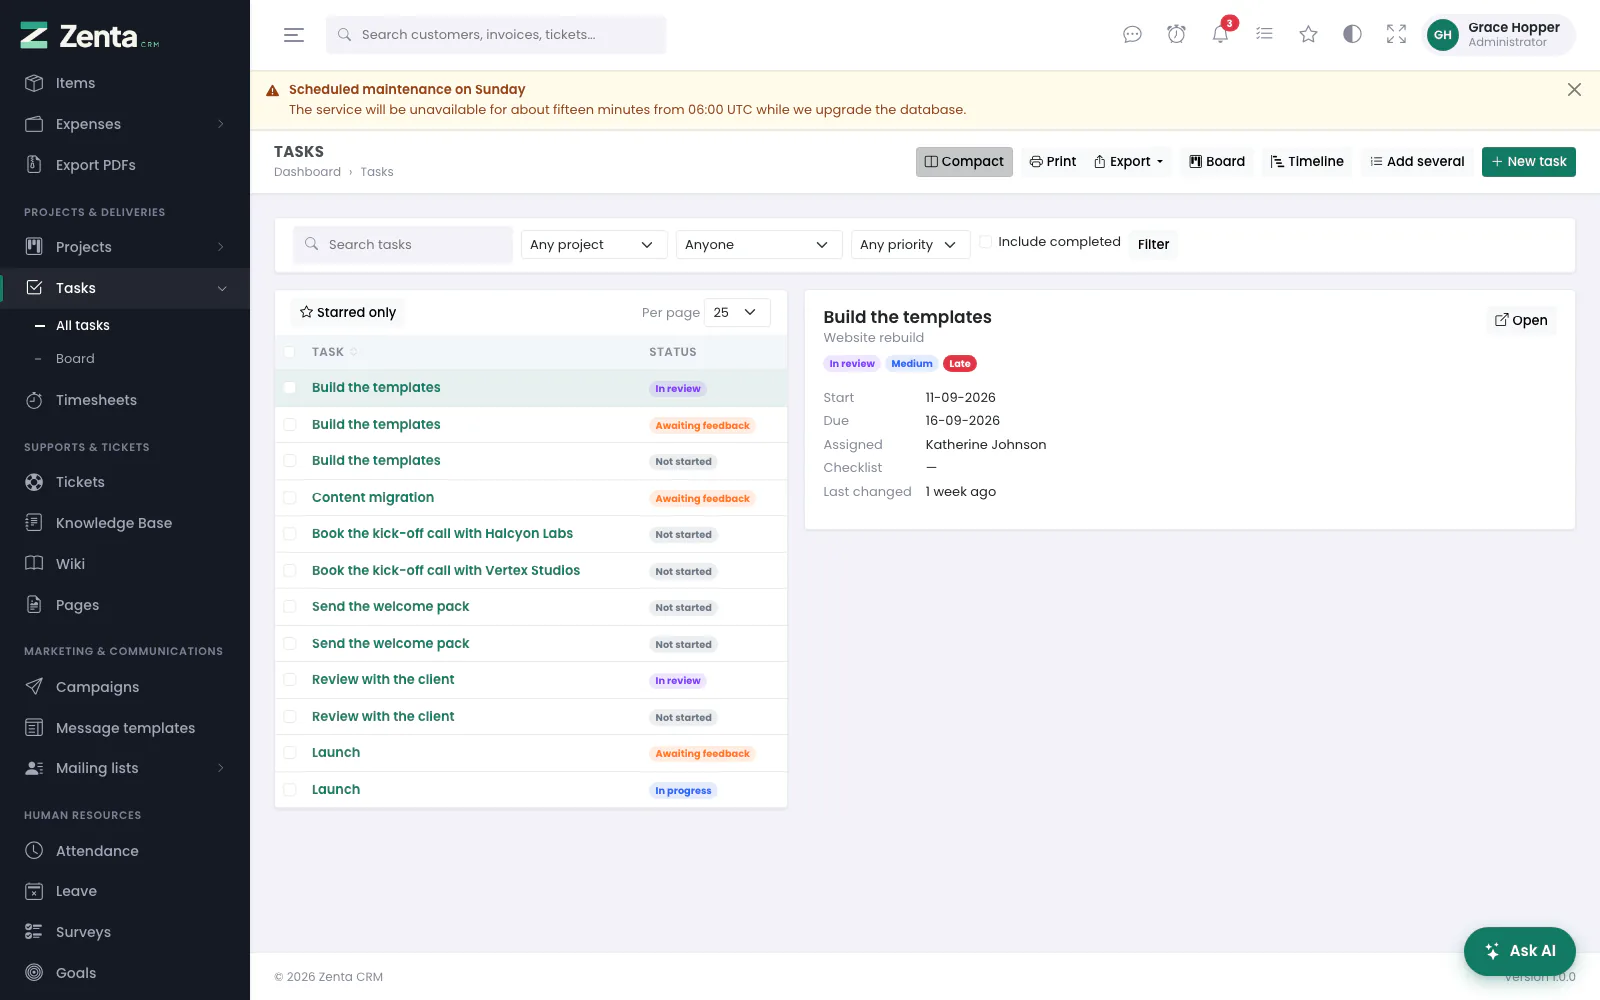Screen dimensions: 1600x1000
Task: Expand the Expenses sidebar menu
Action: pos(125,124)
